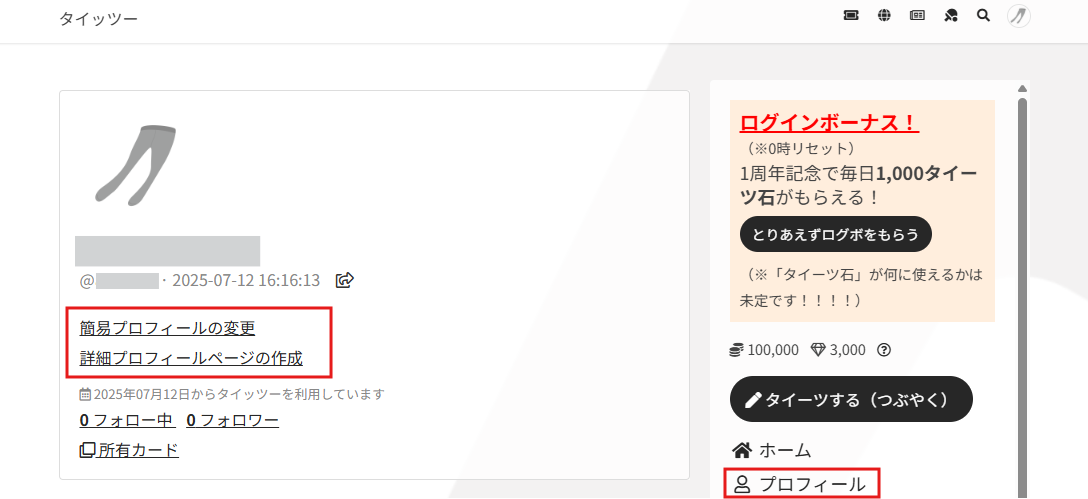The image size is (1088, 499).
Task: Open the ログインボーナス! link
Action: [829, 123]
